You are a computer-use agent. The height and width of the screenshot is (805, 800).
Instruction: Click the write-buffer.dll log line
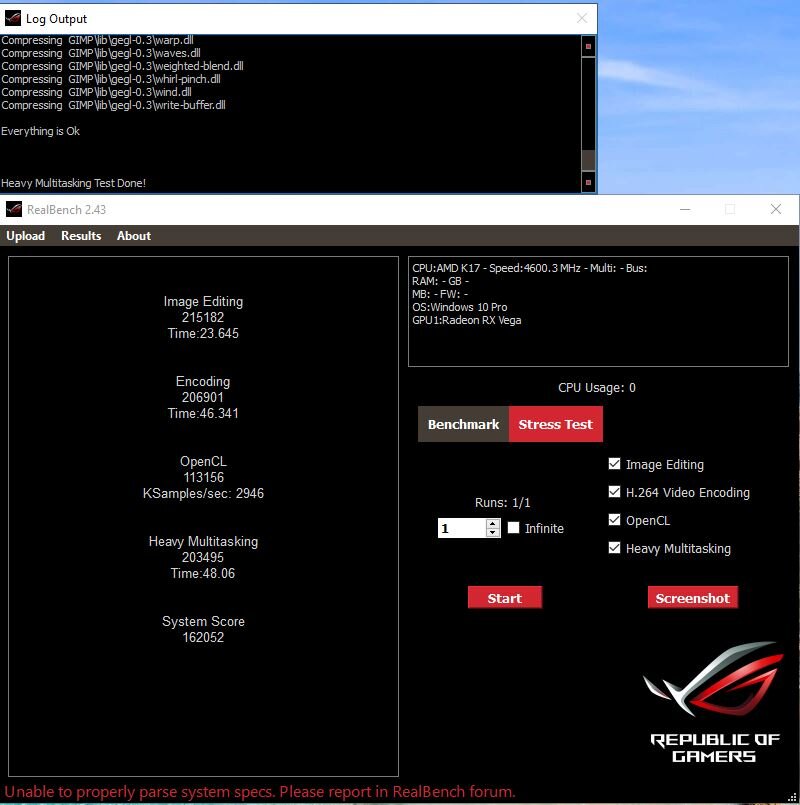(x=113, y=105)
